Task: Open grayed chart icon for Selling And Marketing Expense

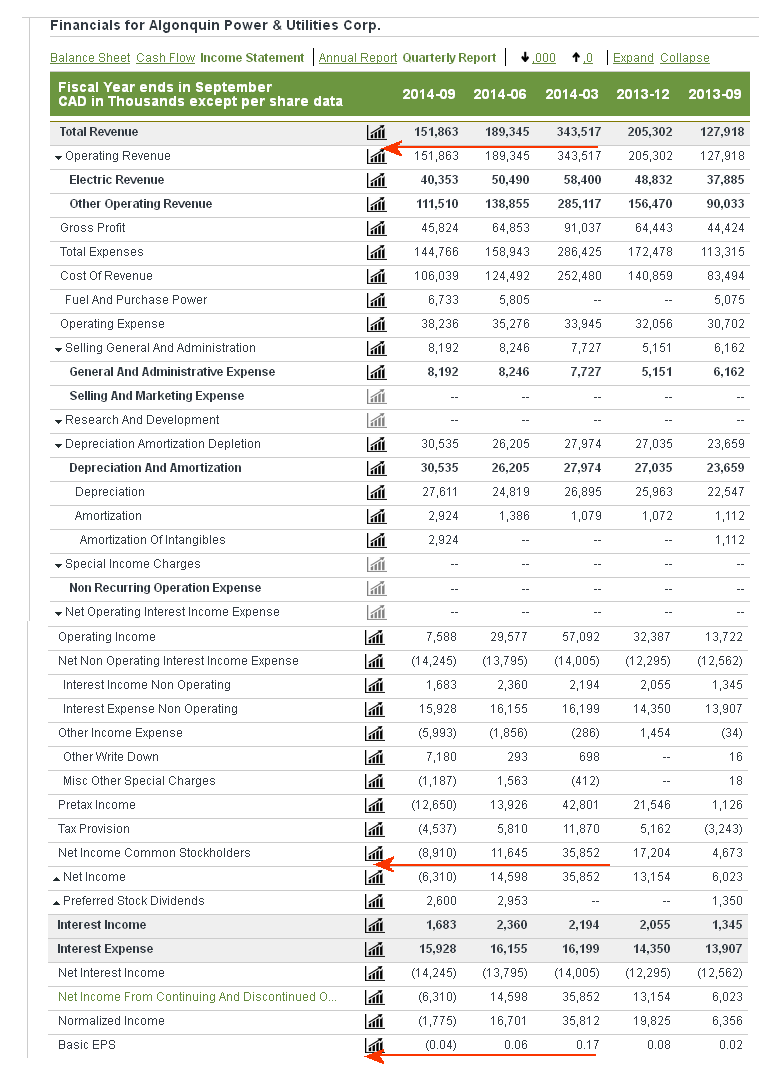Action: [x=376, y=396]
